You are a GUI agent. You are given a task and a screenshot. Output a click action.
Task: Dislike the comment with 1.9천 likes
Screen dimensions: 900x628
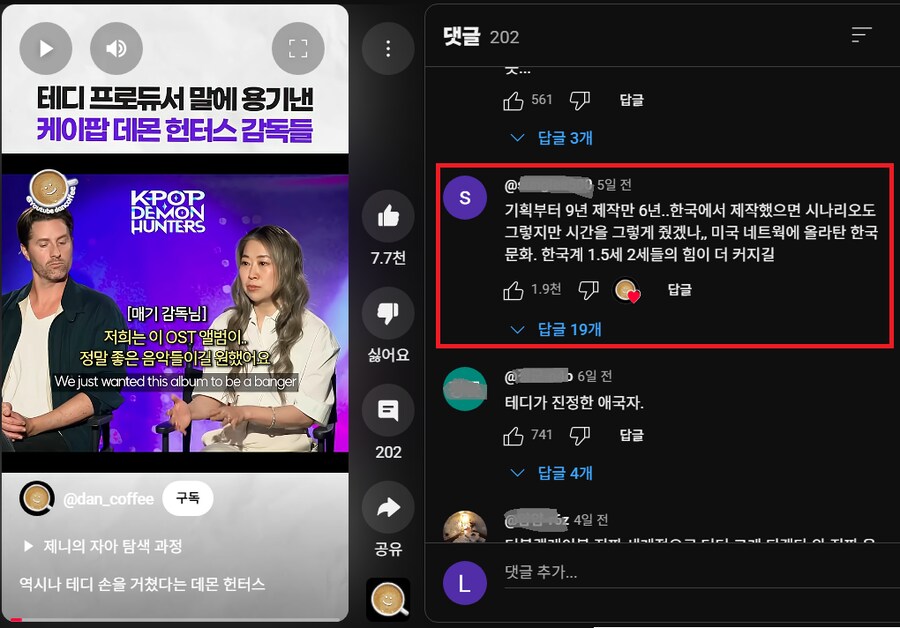click(588, 290)
